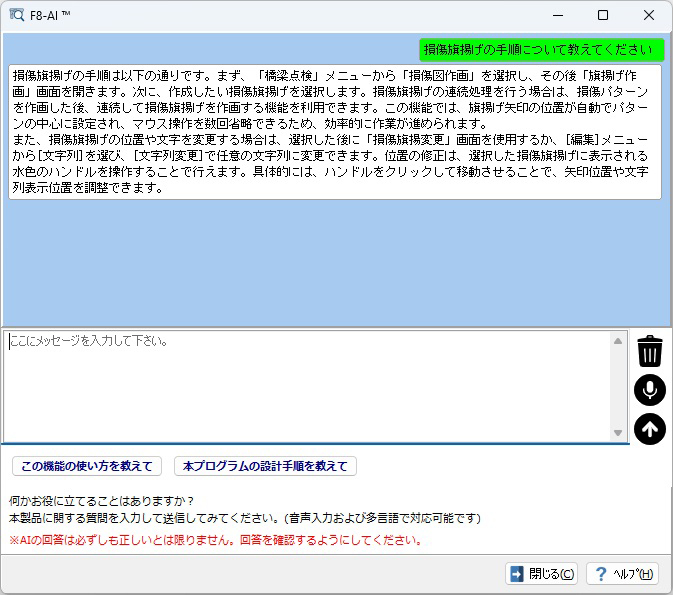Click the trash can icon to clear chat
Image resolution: width=673 pixels, height=595 pixels.
(650, 351)
